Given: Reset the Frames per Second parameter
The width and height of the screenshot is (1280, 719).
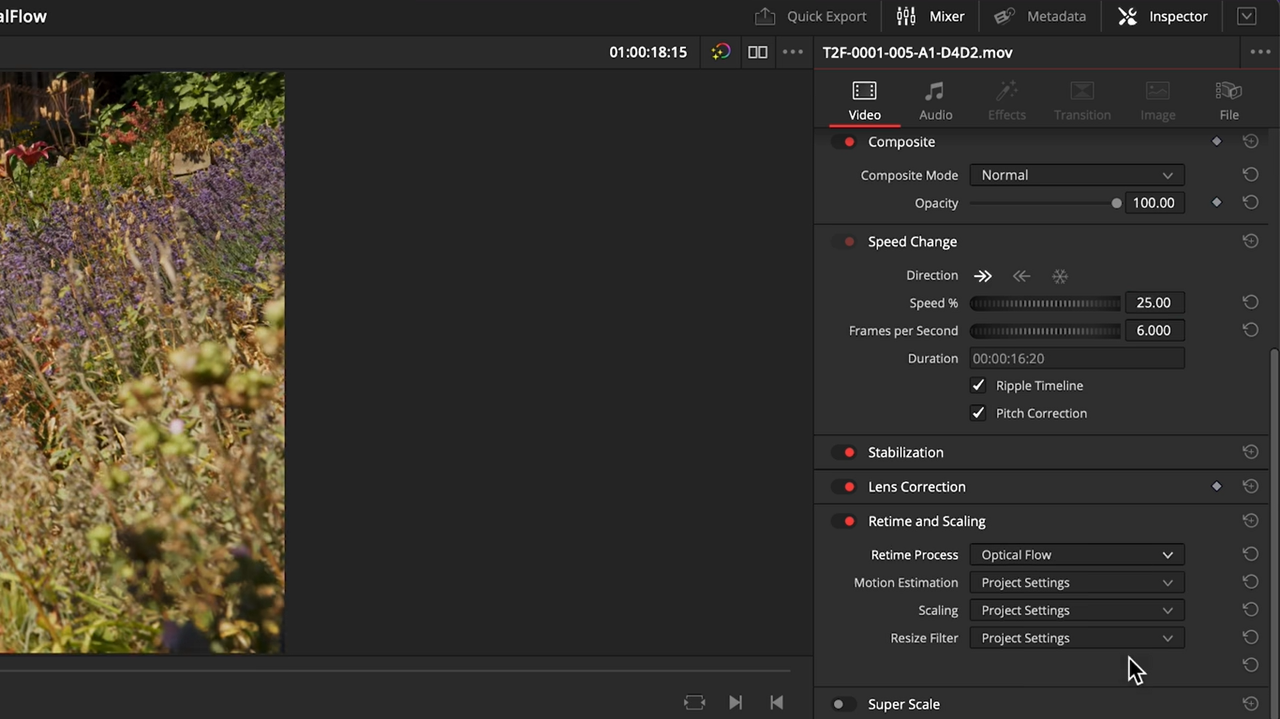Looking at the screenshot, I should (1250, 330).
